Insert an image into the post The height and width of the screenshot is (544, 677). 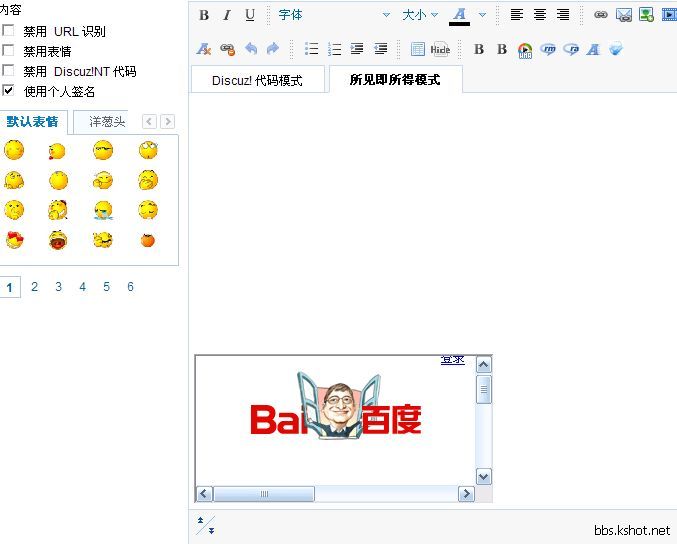pos(646,15)
